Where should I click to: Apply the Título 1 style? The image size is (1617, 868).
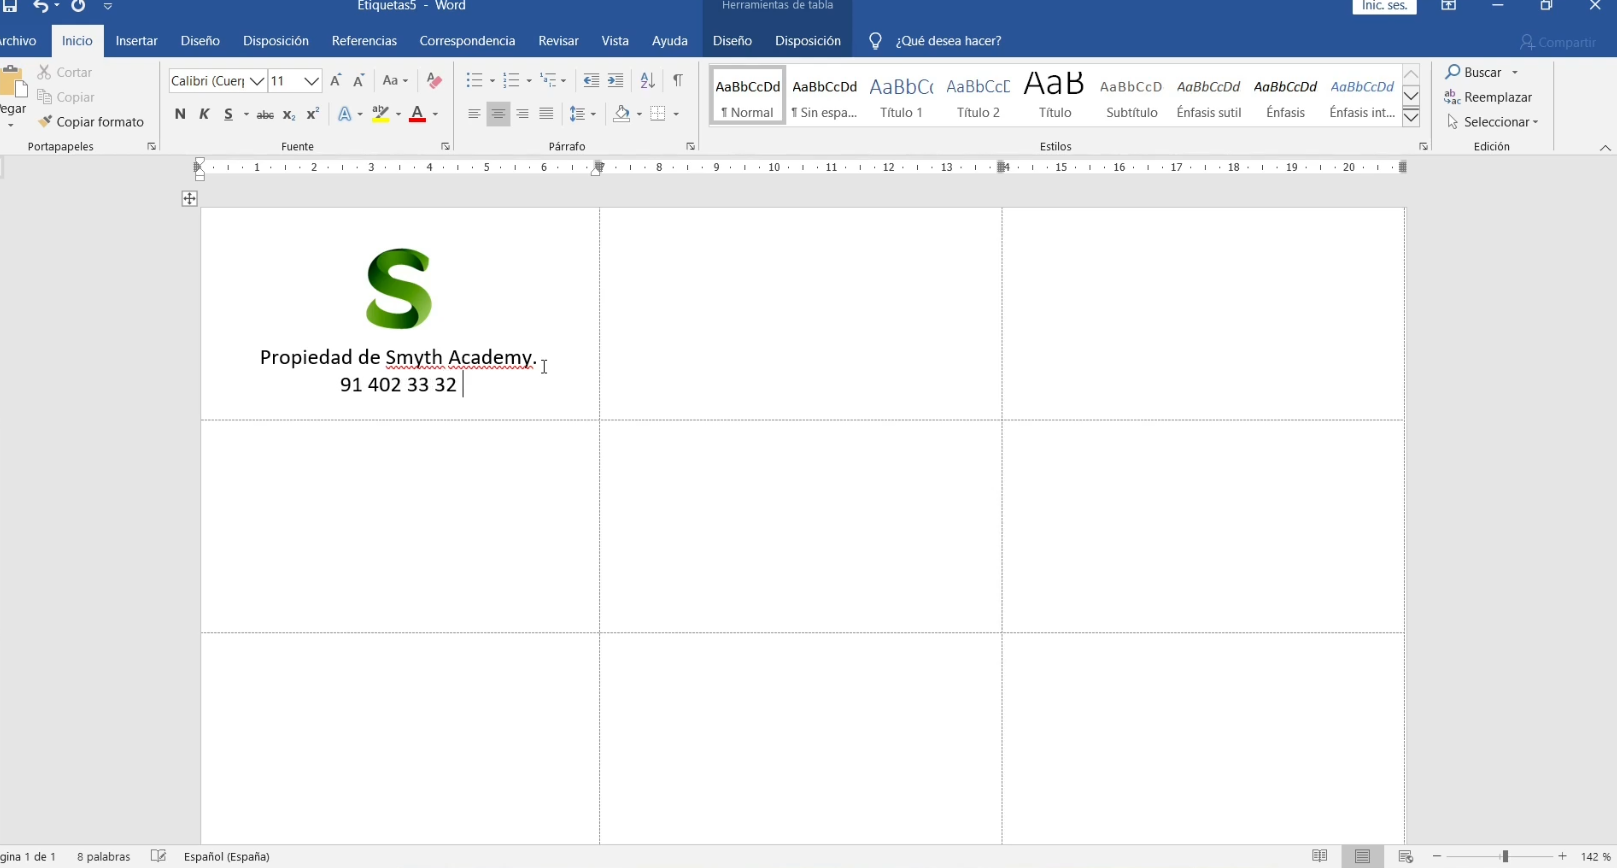tap(901, 96)
